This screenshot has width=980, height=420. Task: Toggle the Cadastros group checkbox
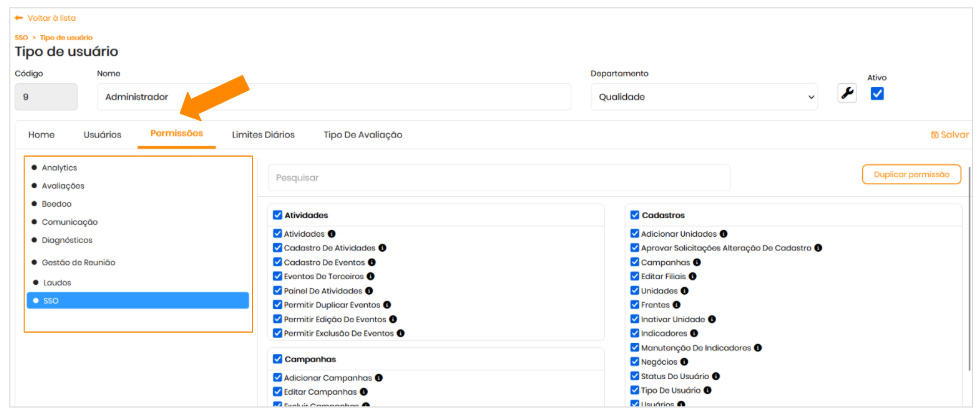pos(635,215)
